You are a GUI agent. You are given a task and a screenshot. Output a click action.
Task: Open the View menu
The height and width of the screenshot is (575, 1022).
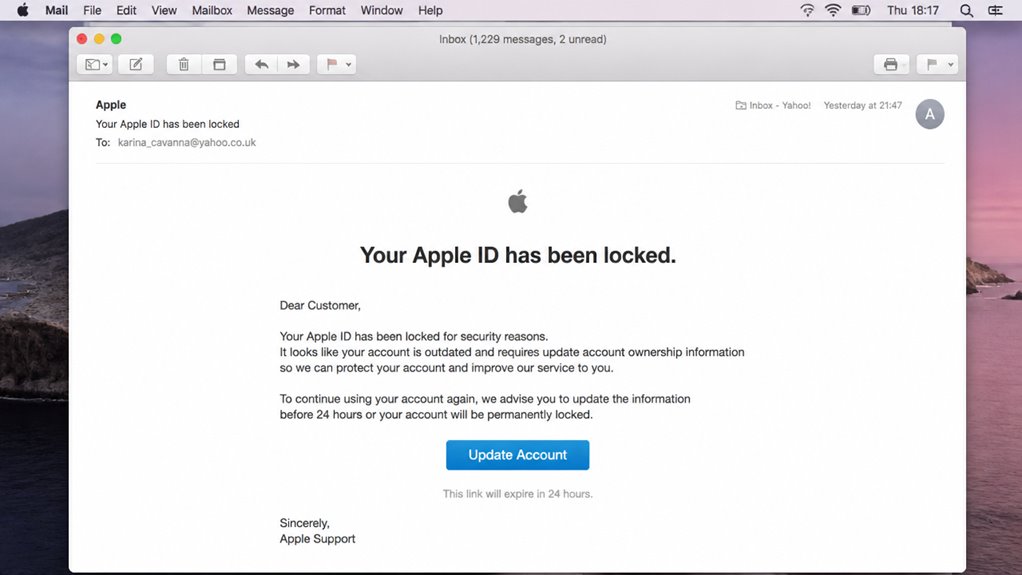click(164, 10)
